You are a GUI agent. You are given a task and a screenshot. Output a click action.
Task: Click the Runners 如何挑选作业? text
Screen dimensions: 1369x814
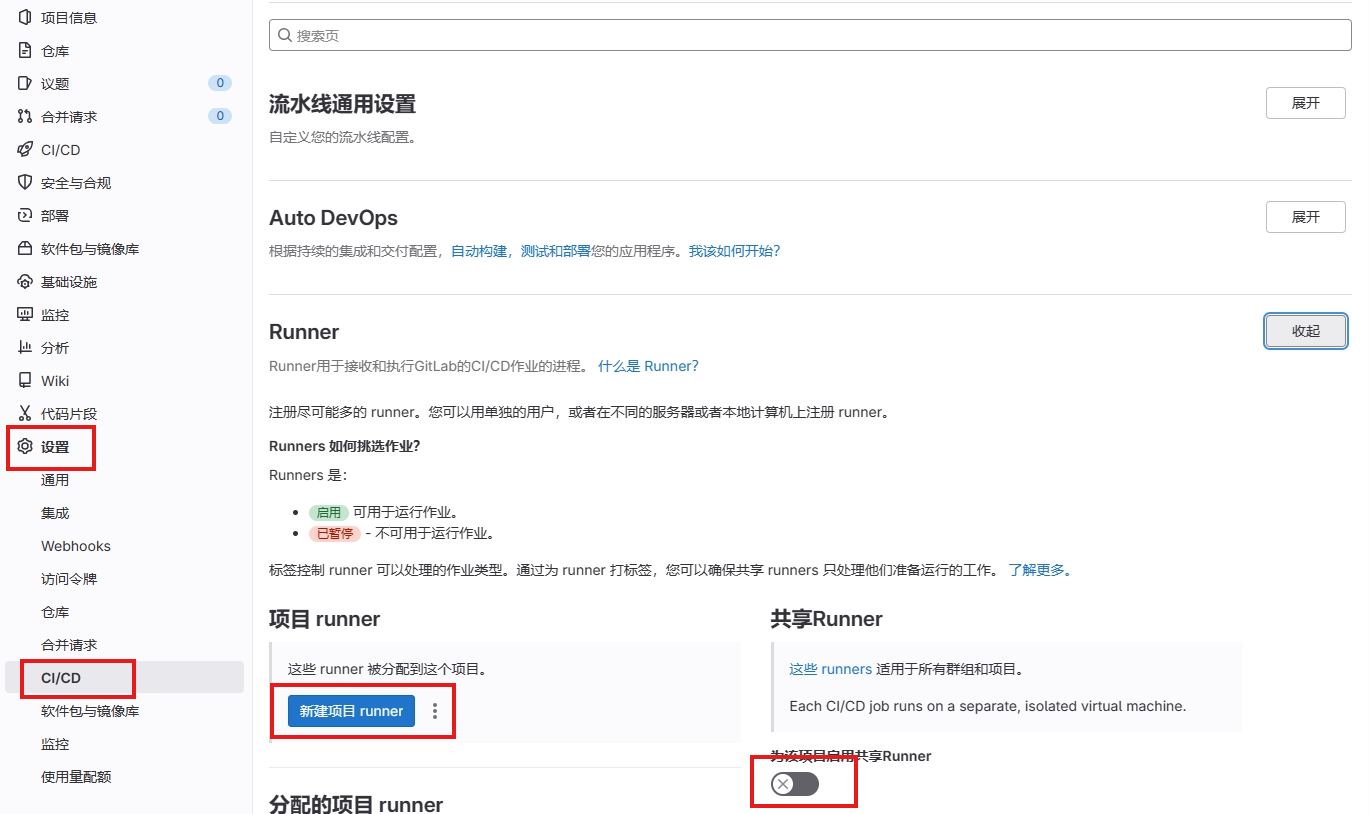(345, 446)
